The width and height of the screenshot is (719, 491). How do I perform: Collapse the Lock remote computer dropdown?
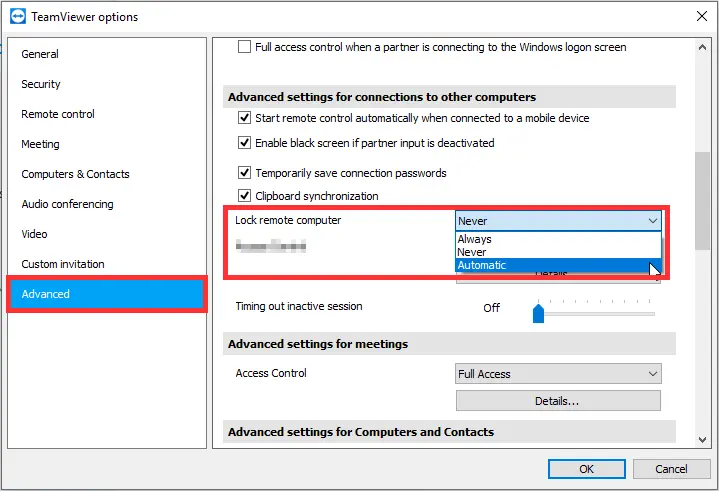559,221
